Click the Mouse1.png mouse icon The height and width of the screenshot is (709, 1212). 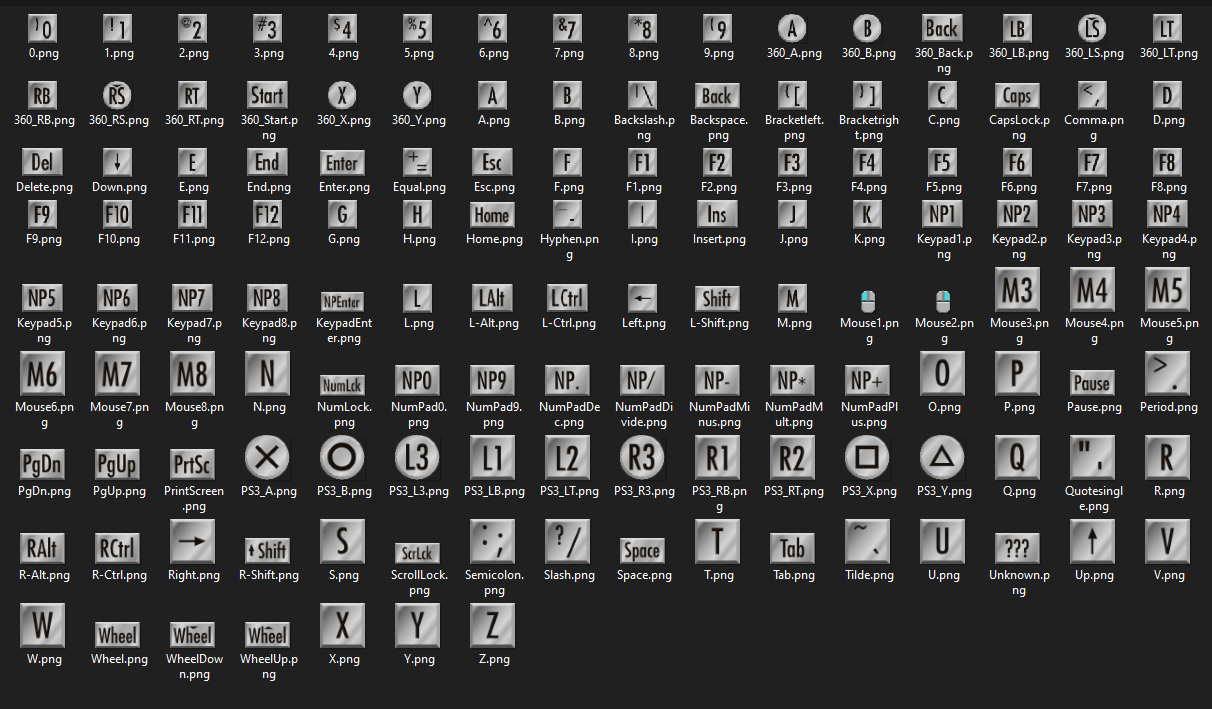click(x=867, y=300)
